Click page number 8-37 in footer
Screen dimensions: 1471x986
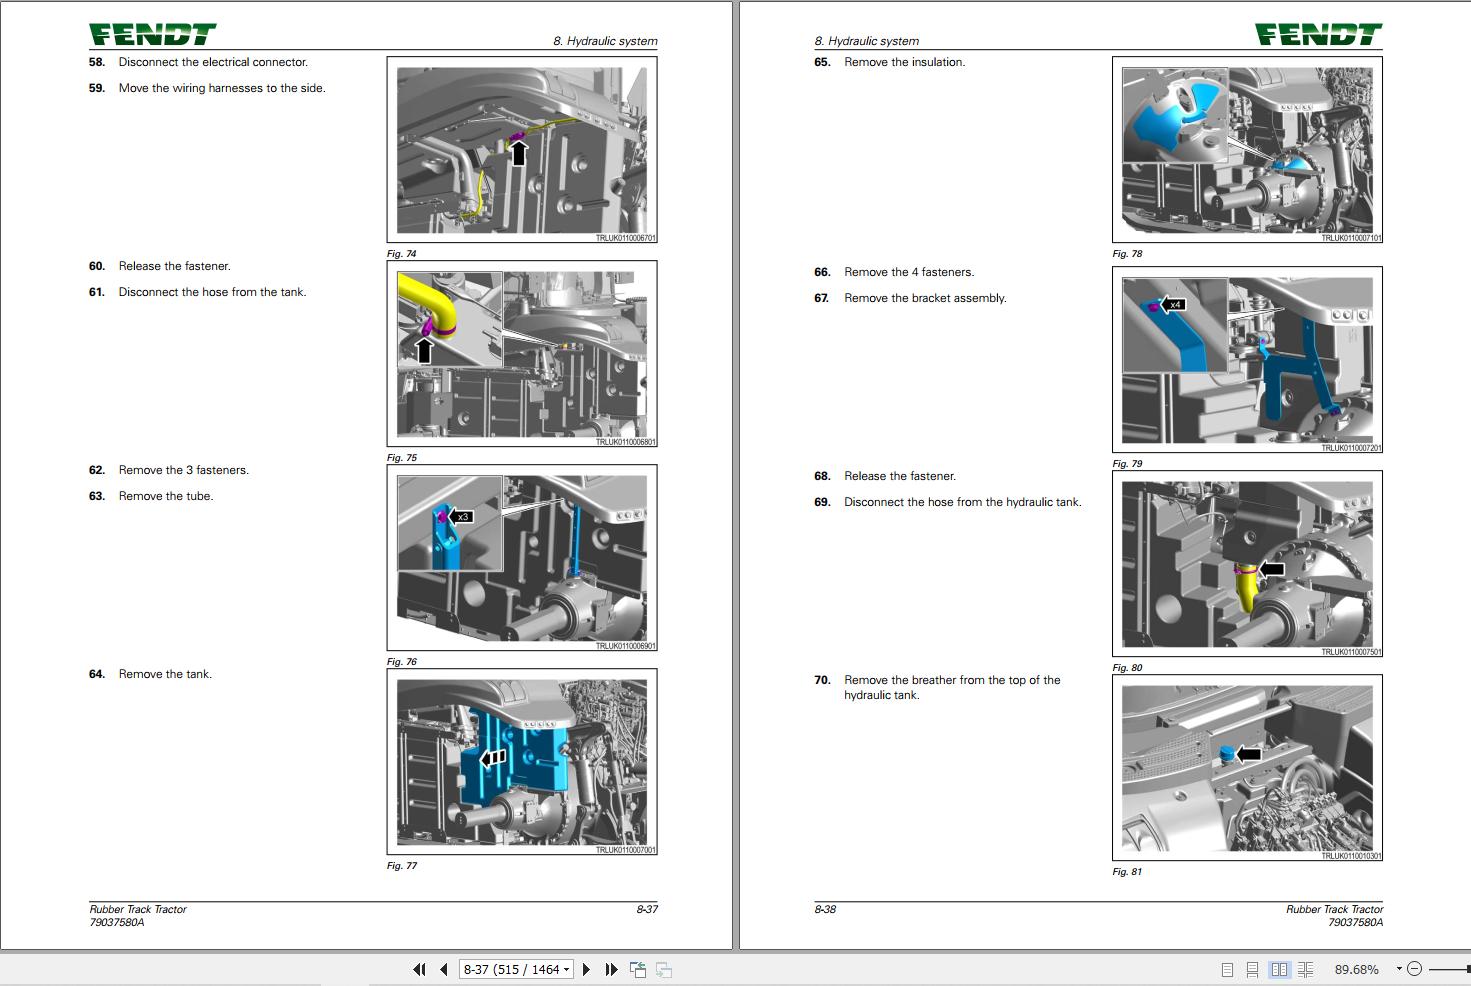point(647,909)
